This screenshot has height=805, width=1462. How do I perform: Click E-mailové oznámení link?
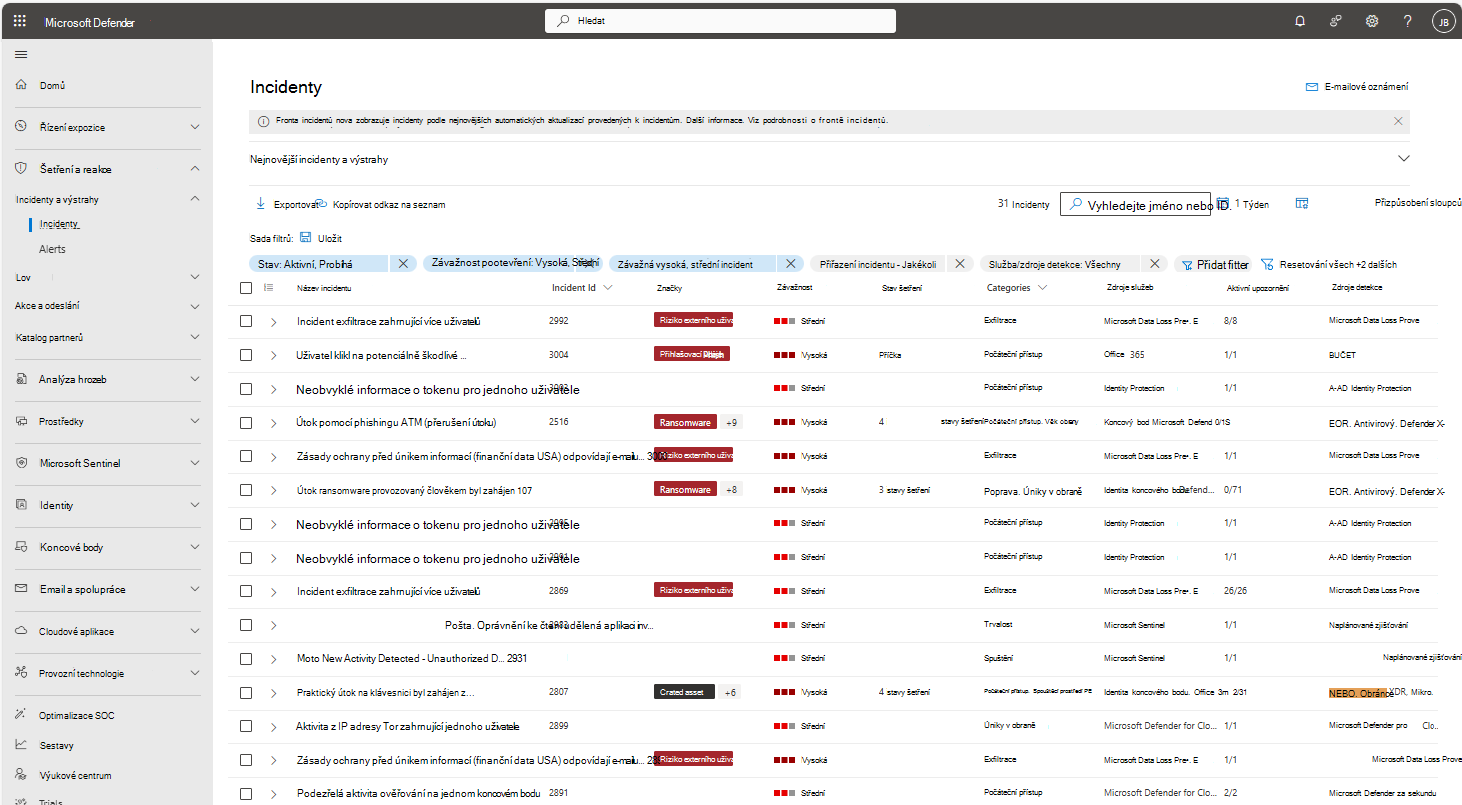click(1357, 87)
